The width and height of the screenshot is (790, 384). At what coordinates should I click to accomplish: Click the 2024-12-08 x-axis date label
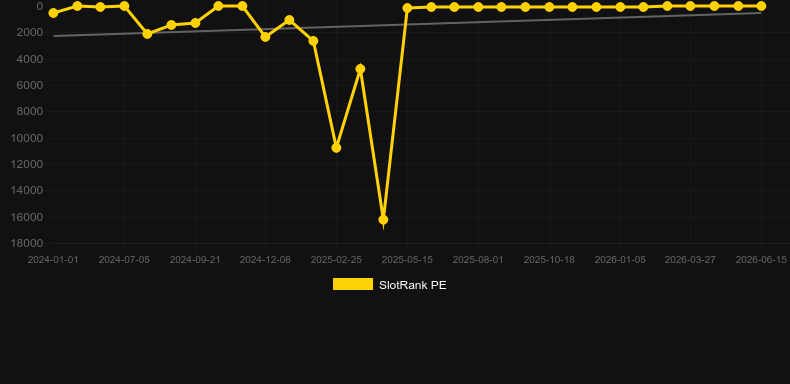coord(265,260)
